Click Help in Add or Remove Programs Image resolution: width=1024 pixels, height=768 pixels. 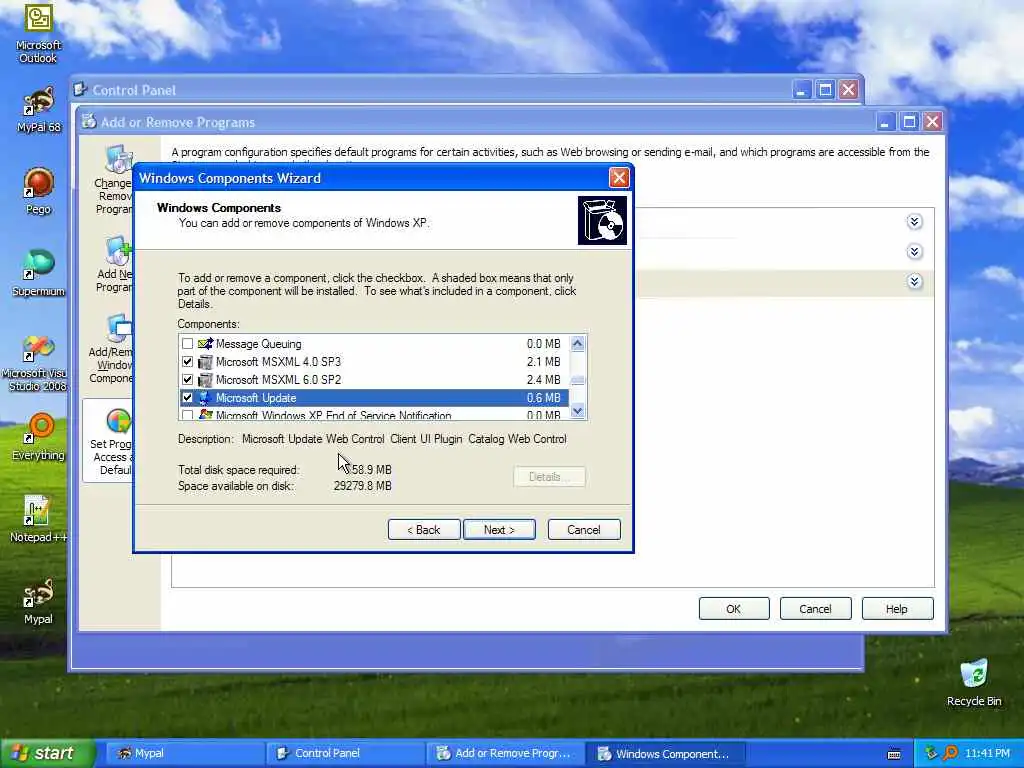click(x=897, y=609)
